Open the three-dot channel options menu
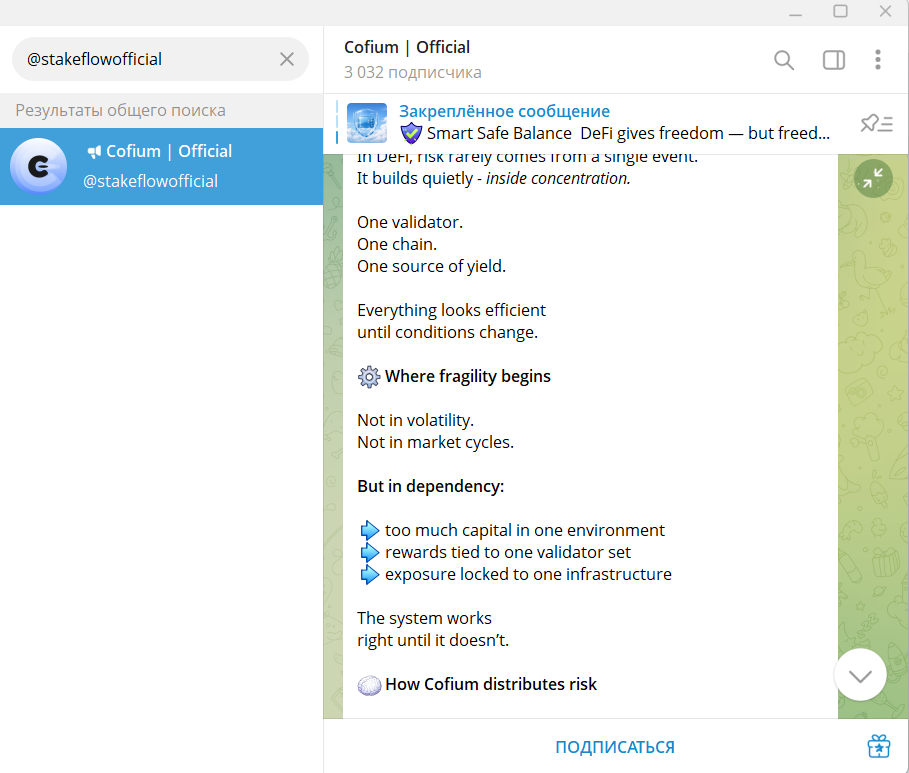 (877, 60)
